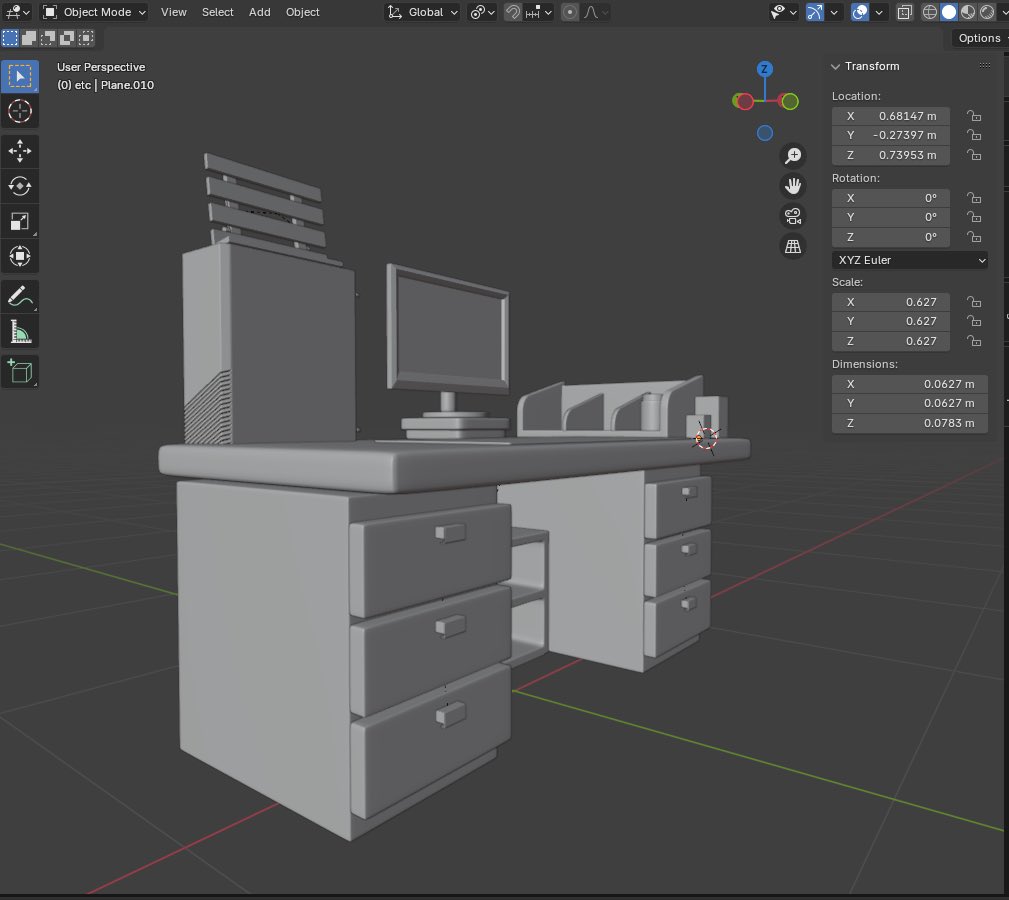This screenshot has width=1009, height=900.
Task: Select the Annotate tool
Action: tap(20, 297)
